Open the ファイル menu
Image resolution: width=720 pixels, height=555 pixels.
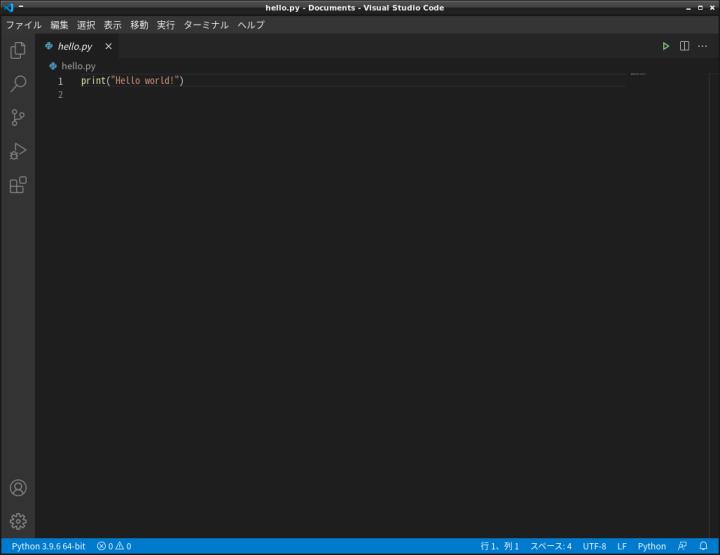[24, 25]
